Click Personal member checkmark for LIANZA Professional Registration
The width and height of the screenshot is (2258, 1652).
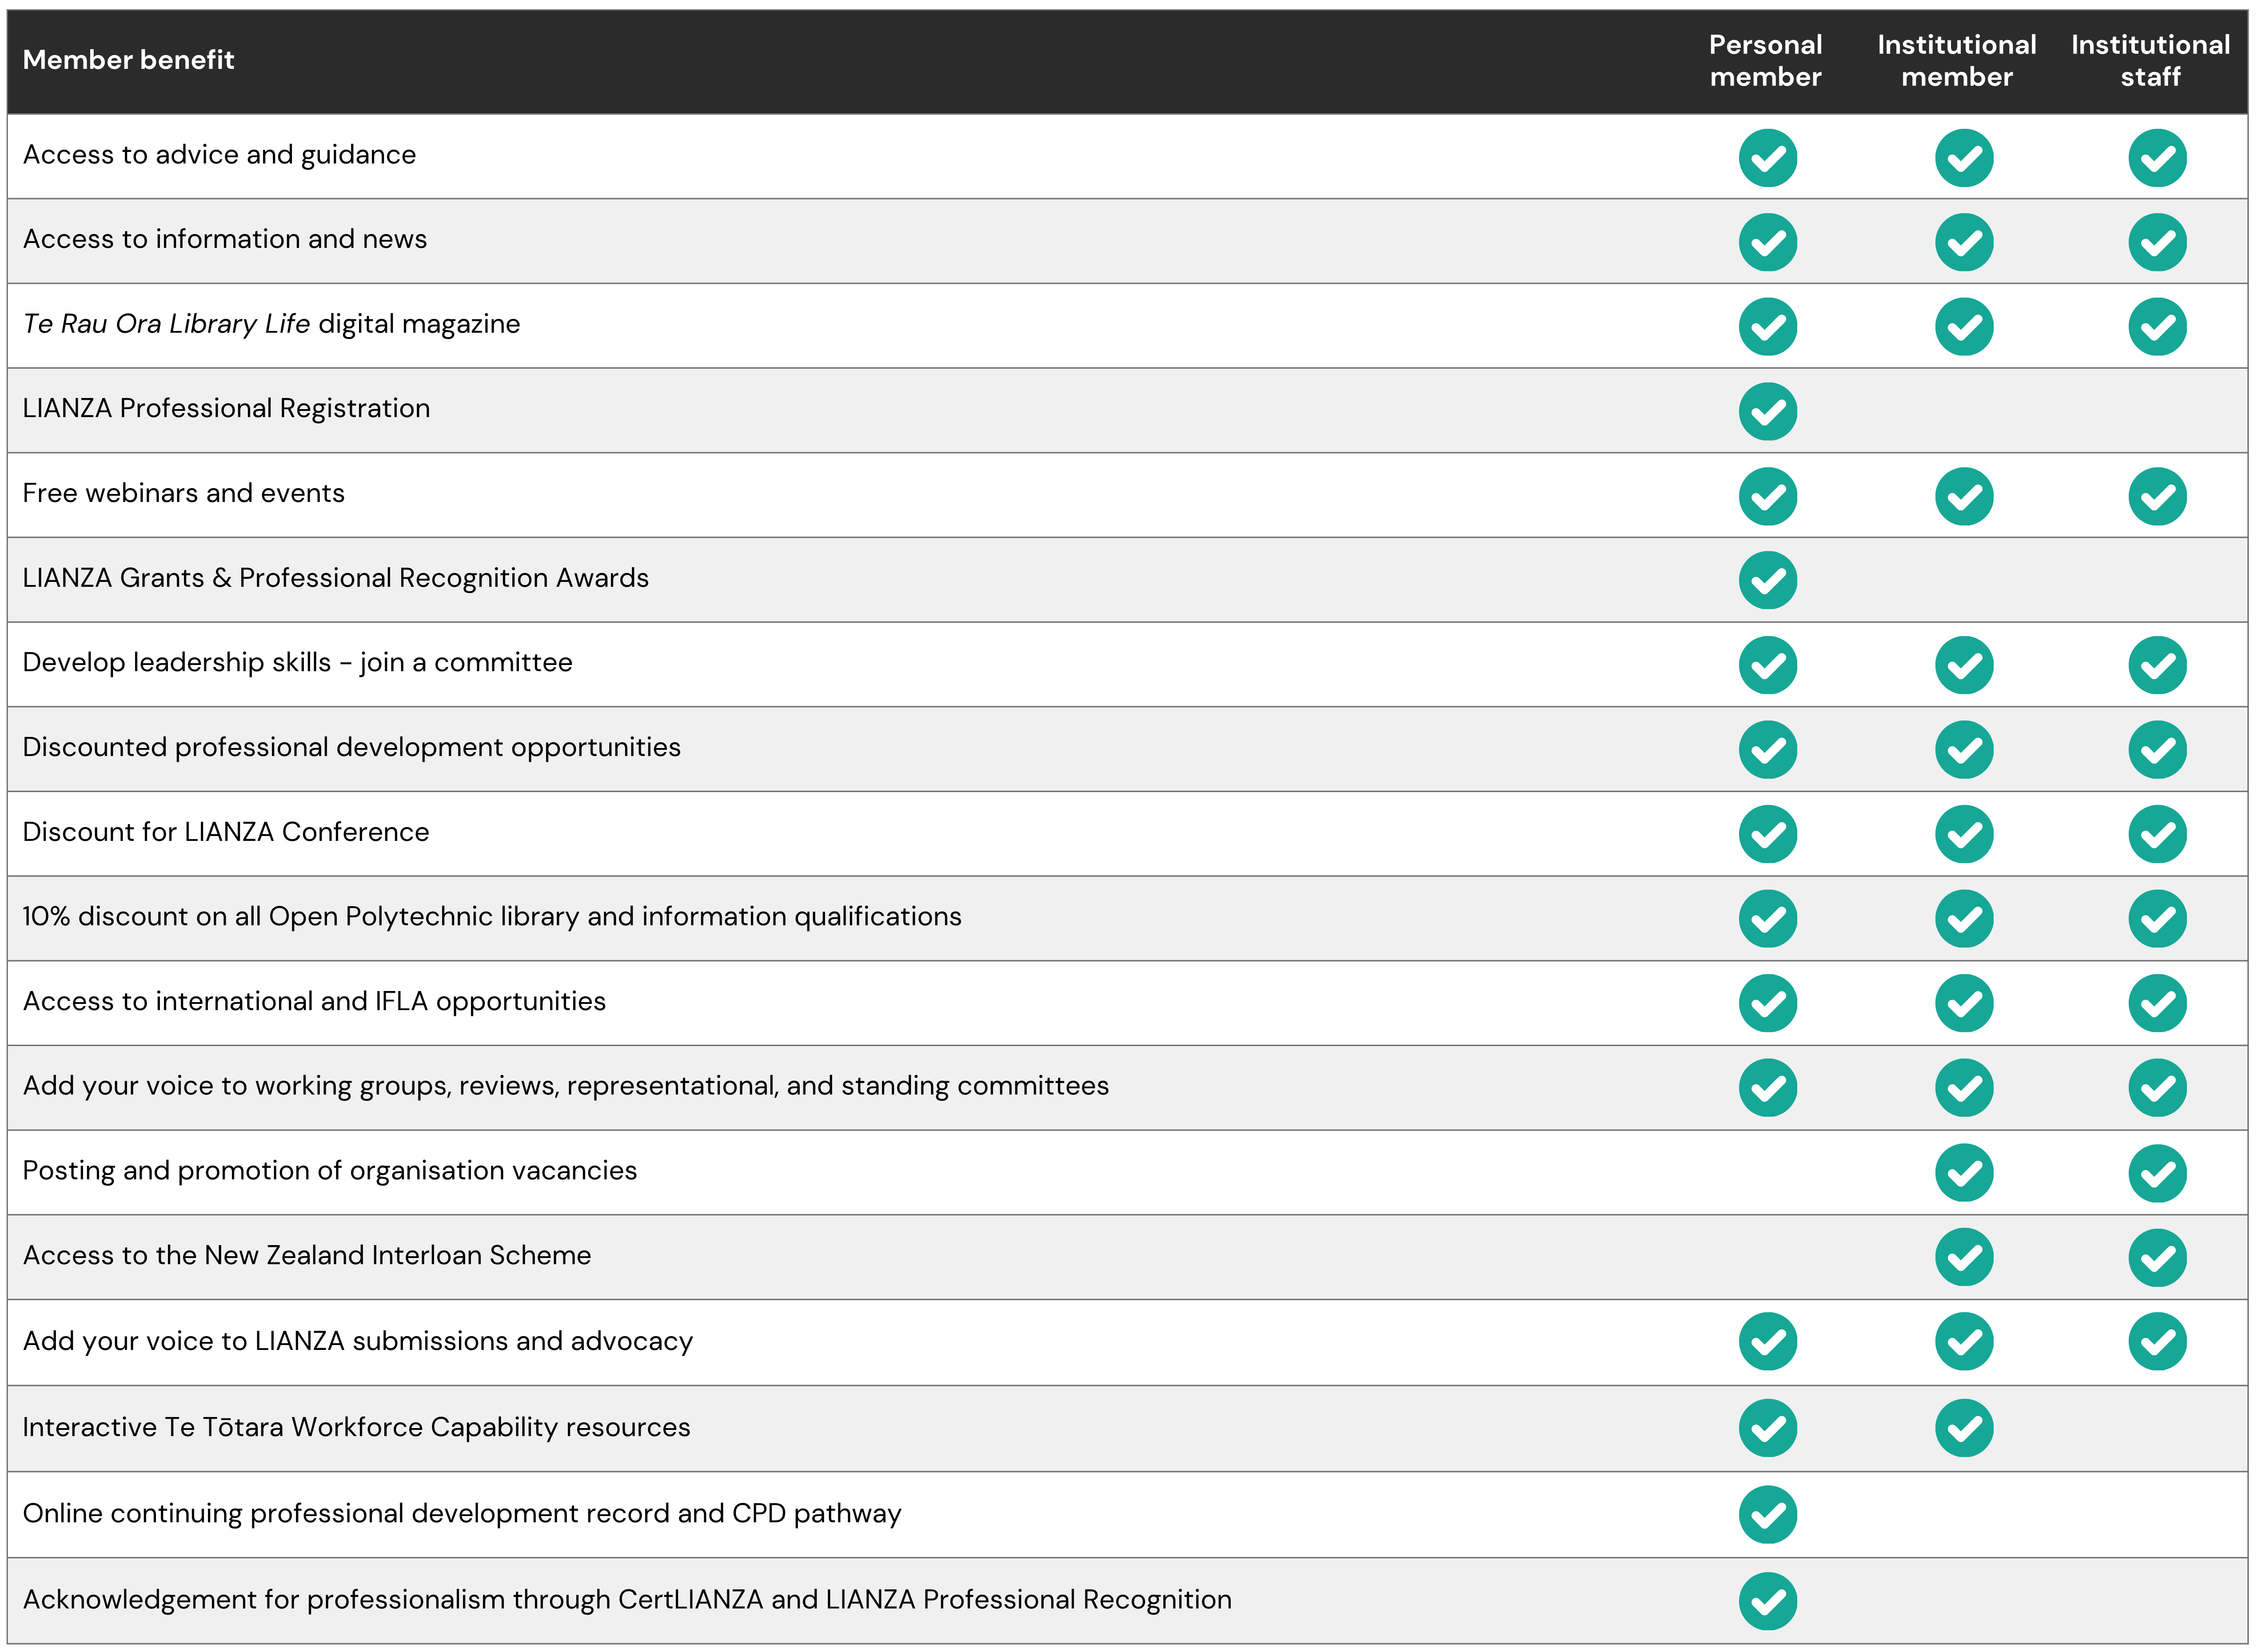coord(1767,411)
